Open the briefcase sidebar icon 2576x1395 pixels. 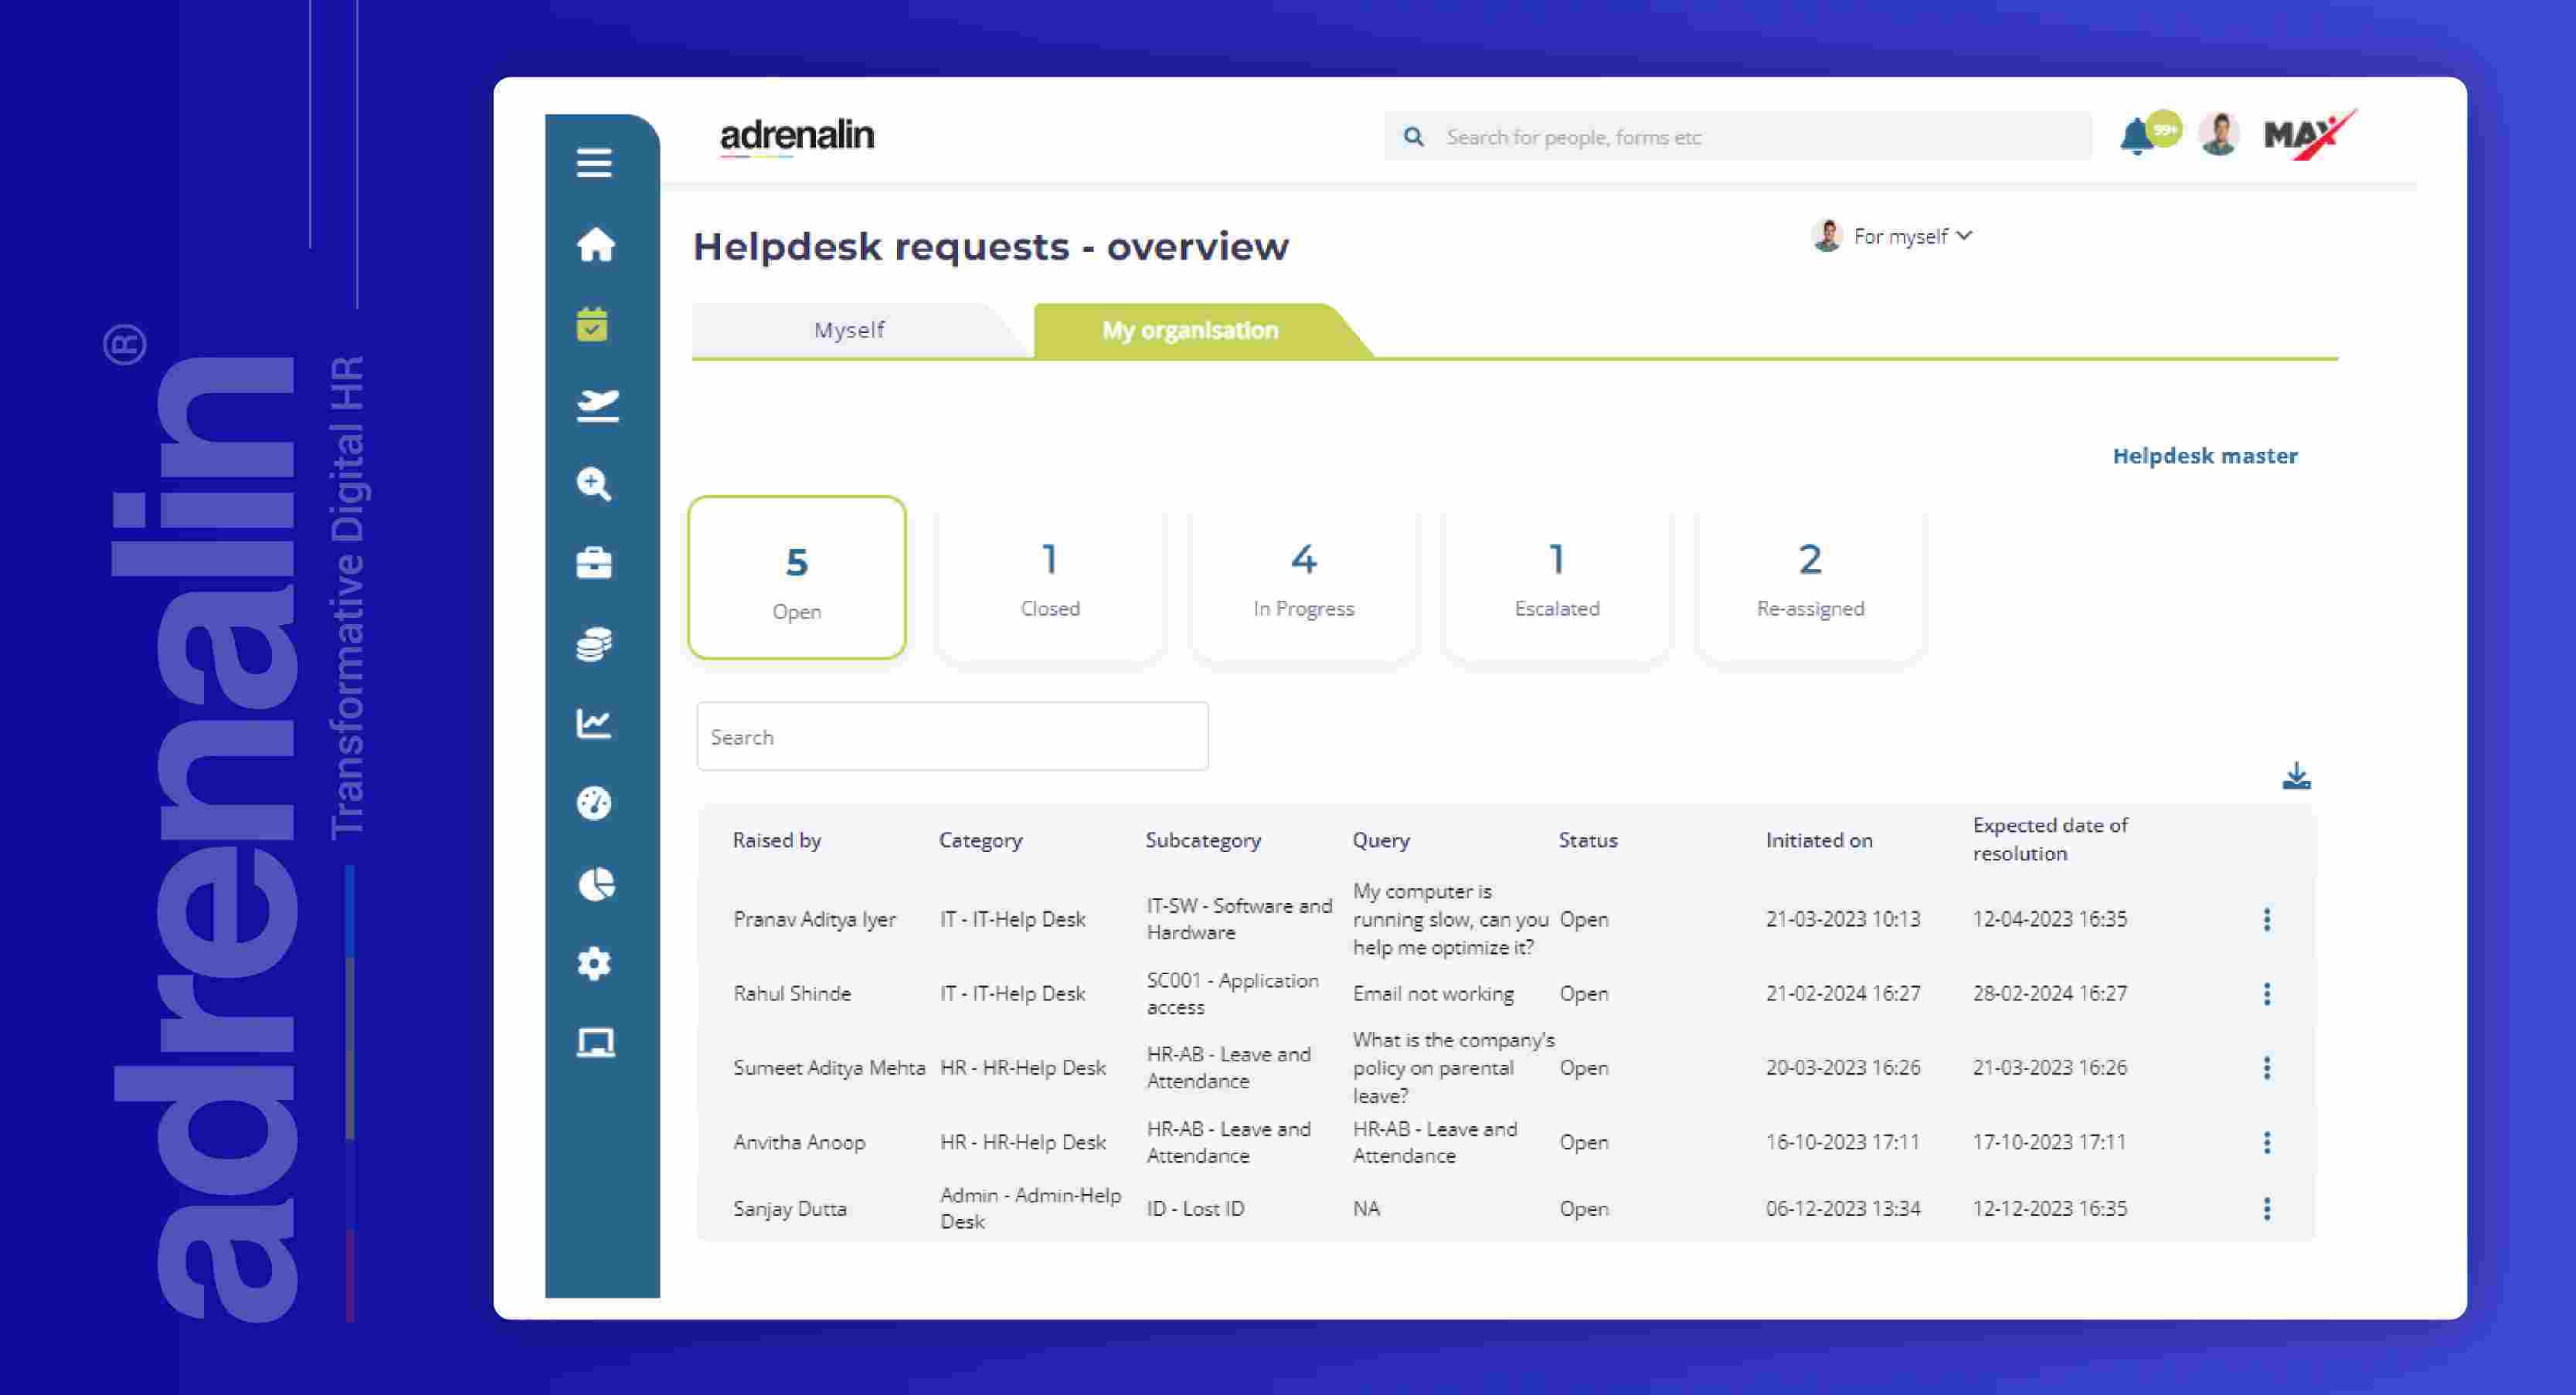click(594, 563)
